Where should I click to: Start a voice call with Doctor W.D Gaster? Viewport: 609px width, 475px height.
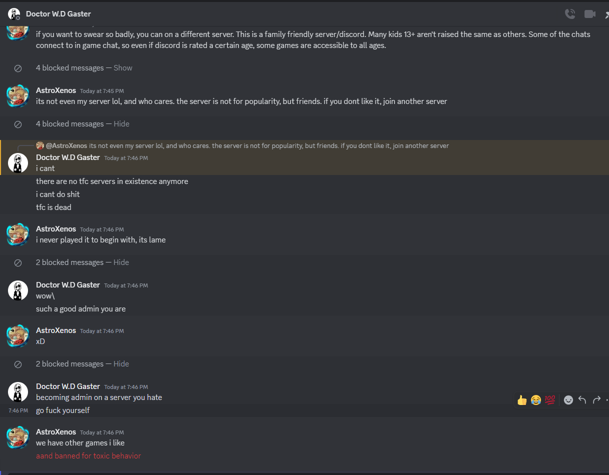[x=570, y=14]
